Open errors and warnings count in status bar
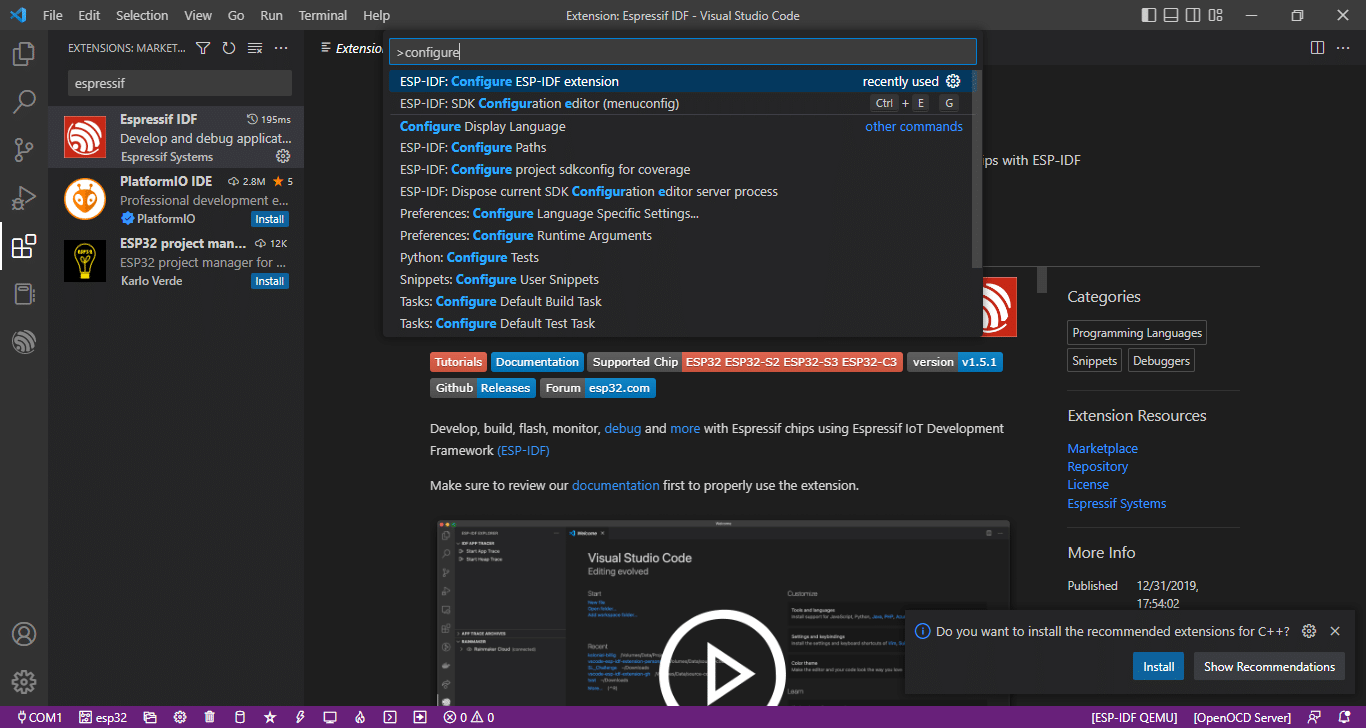The image size is (1366, 728). point(469,717)
